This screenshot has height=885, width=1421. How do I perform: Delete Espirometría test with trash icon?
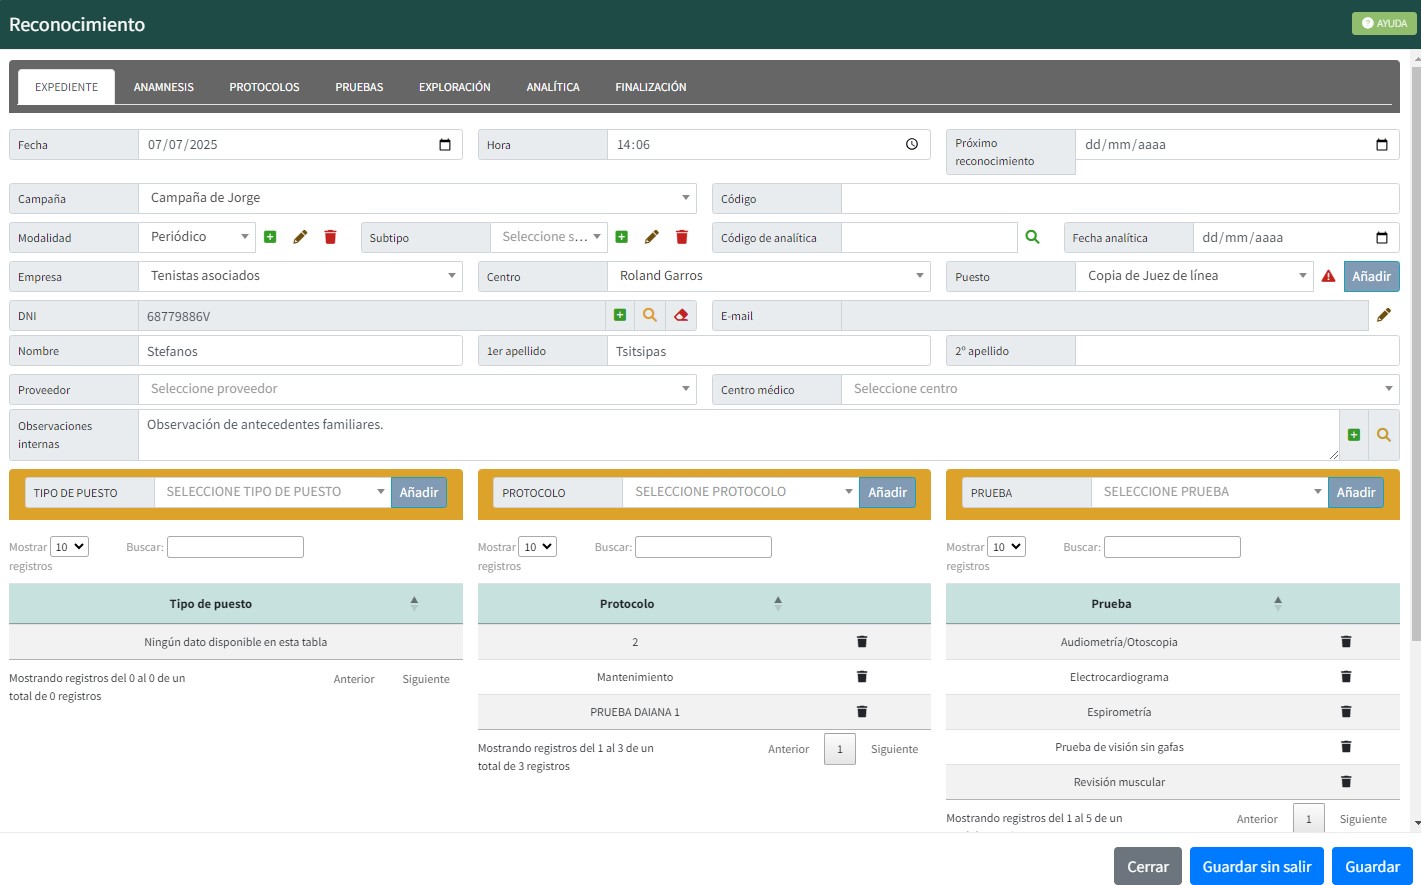click(x=1346, y=712)
